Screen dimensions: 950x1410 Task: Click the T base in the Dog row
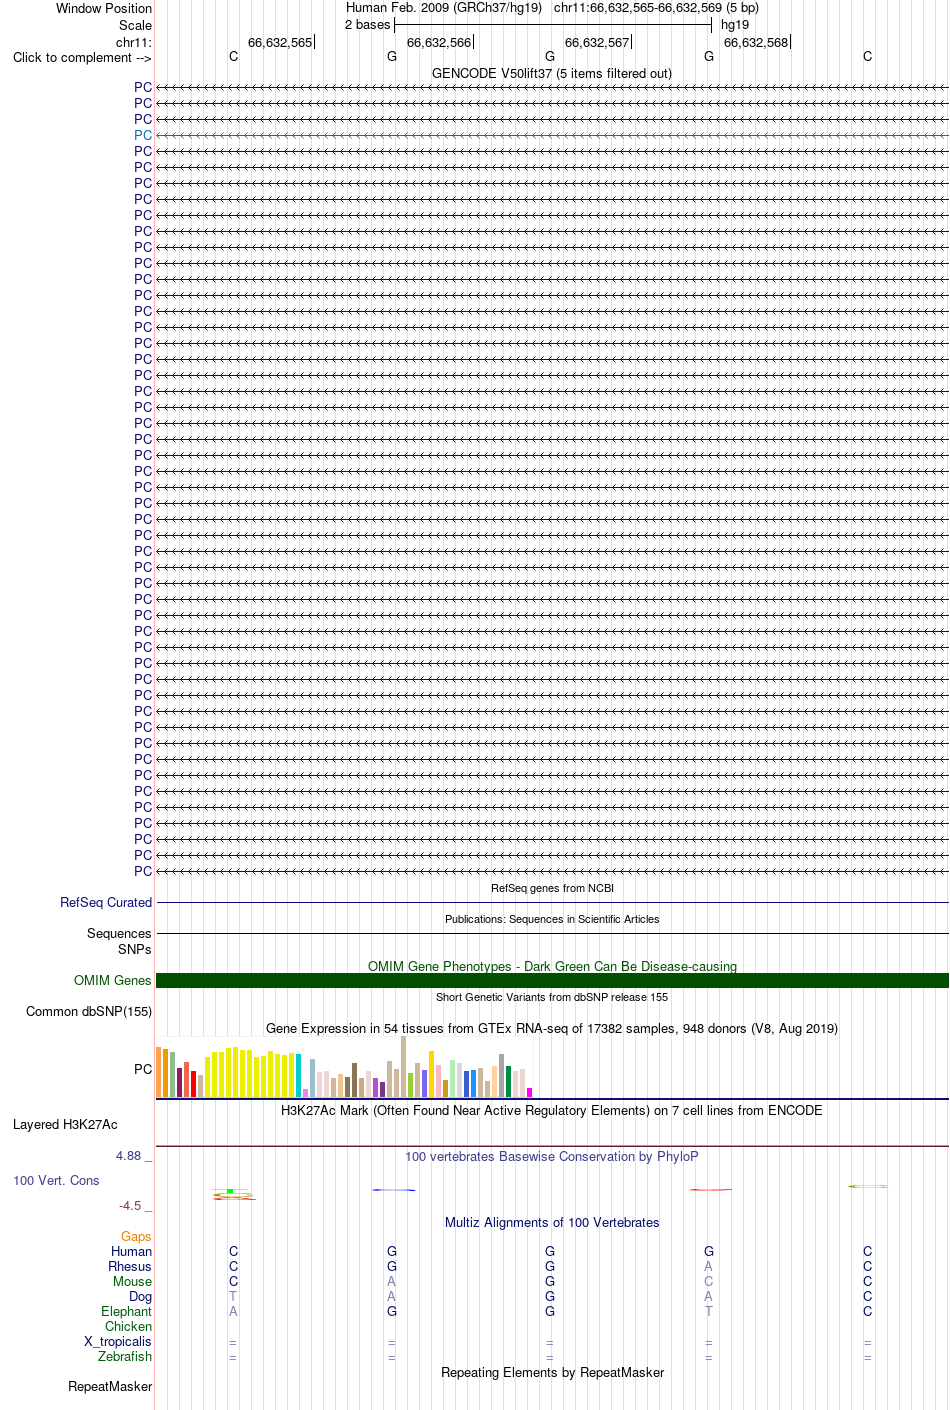(x=233, y=1296)
